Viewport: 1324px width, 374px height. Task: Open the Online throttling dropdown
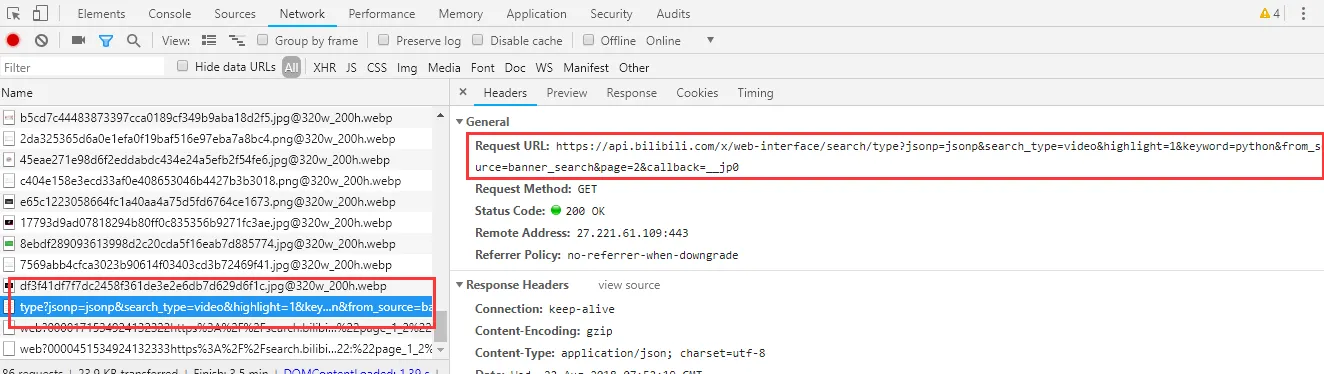click(680, 41)
